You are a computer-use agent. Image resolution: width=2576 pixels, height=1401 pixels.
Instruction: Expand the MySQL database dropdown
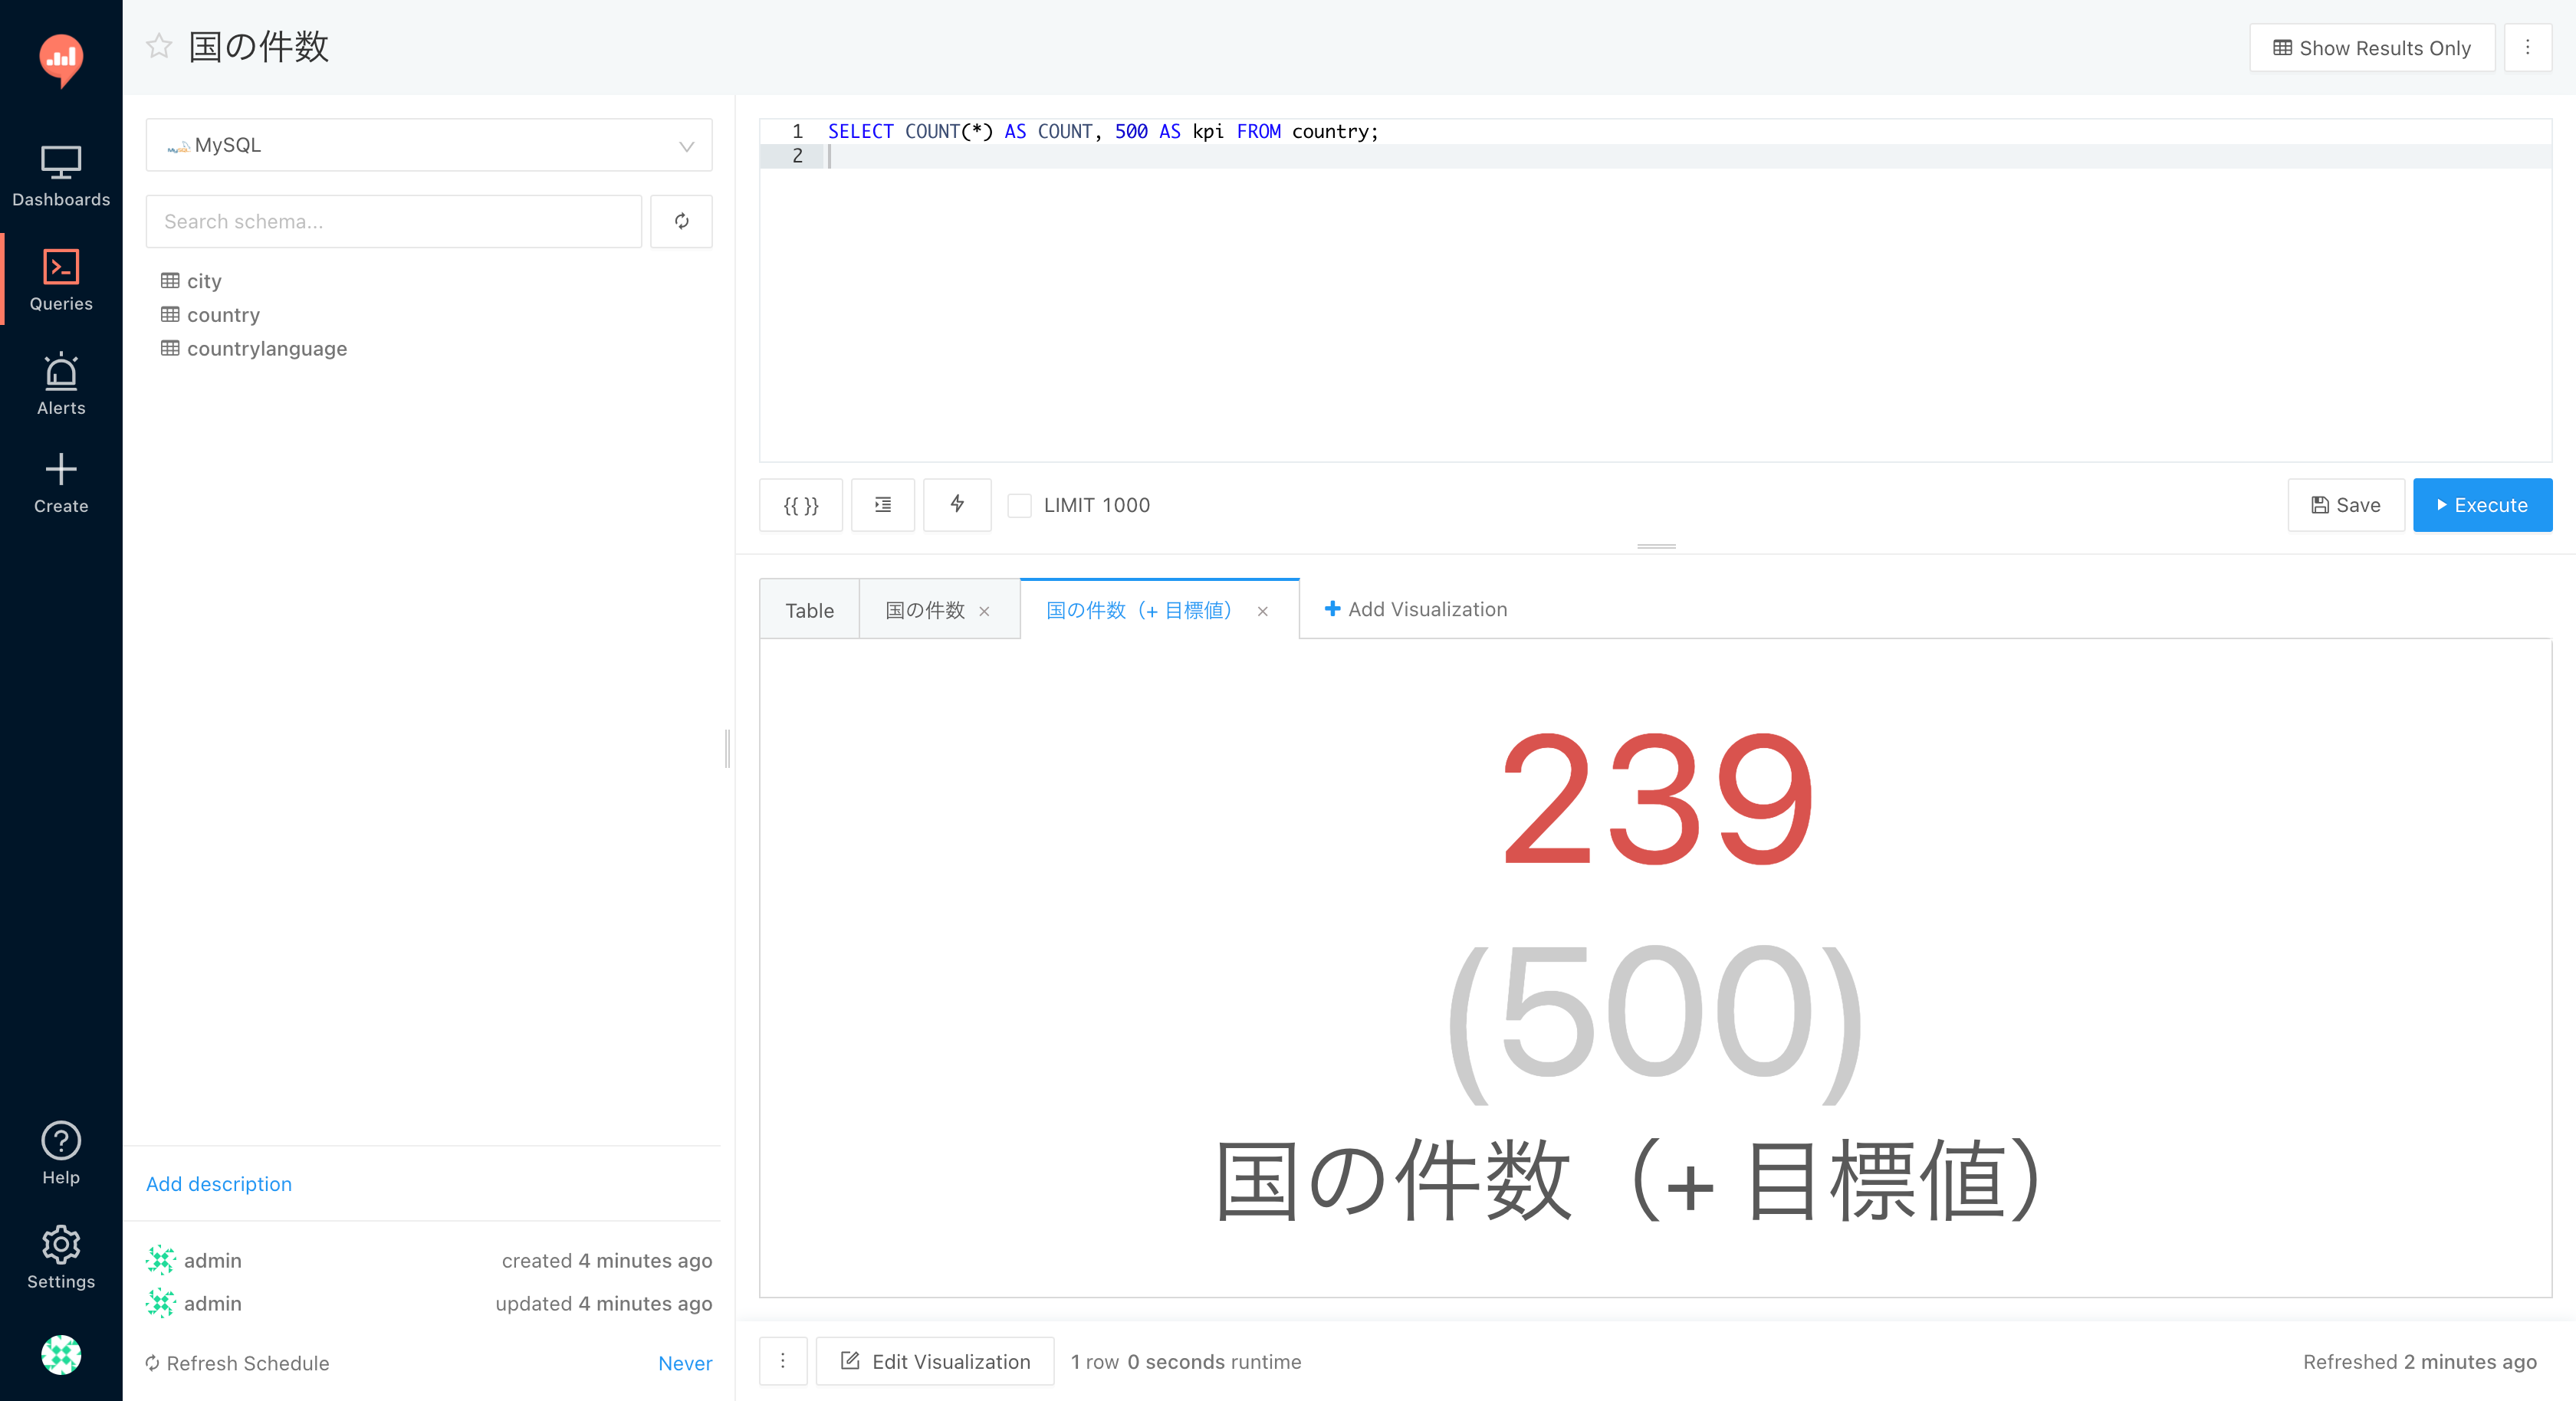pyautogui.click(x=687, y=145)
